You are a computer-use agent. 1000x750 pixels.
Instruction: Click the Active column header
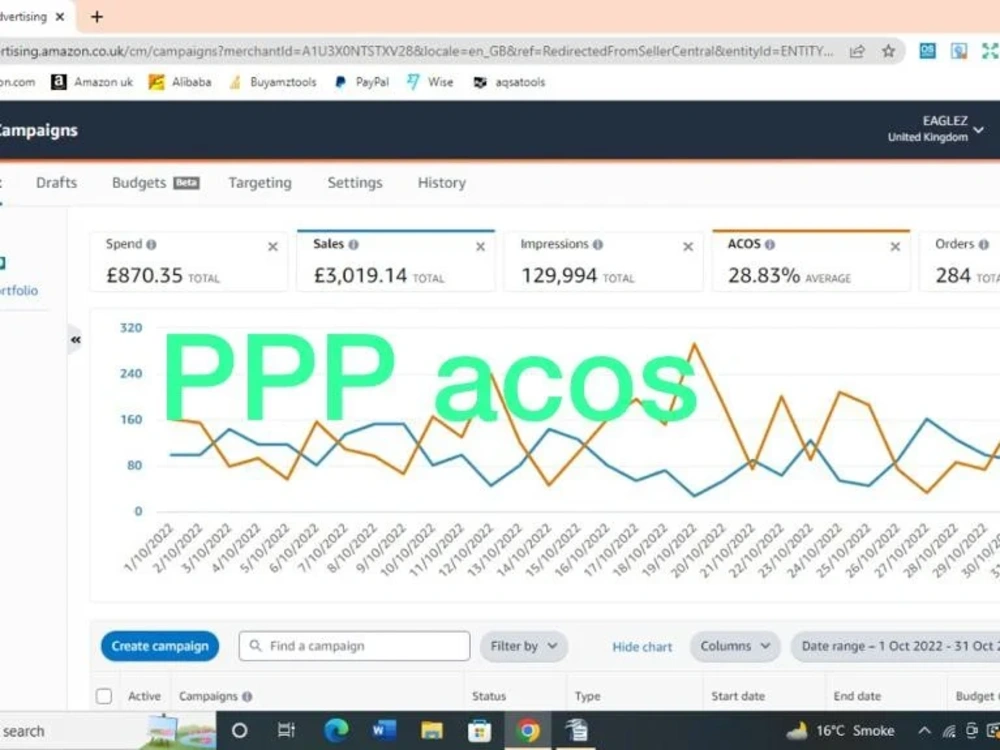pos(144,696)
